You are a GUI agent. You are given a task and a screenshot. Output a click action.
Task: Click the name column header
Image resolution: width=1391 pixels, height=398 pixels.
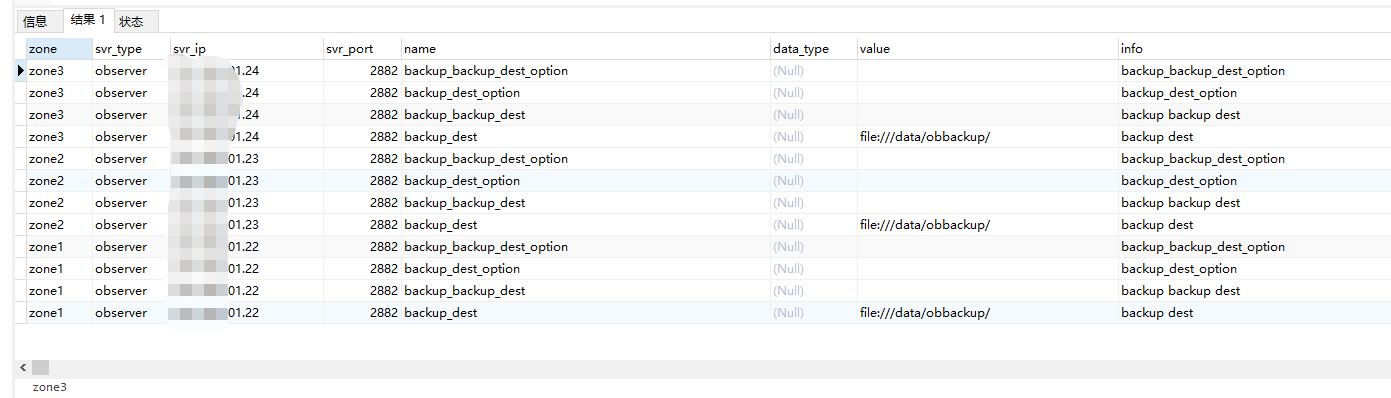coord(586,48)
